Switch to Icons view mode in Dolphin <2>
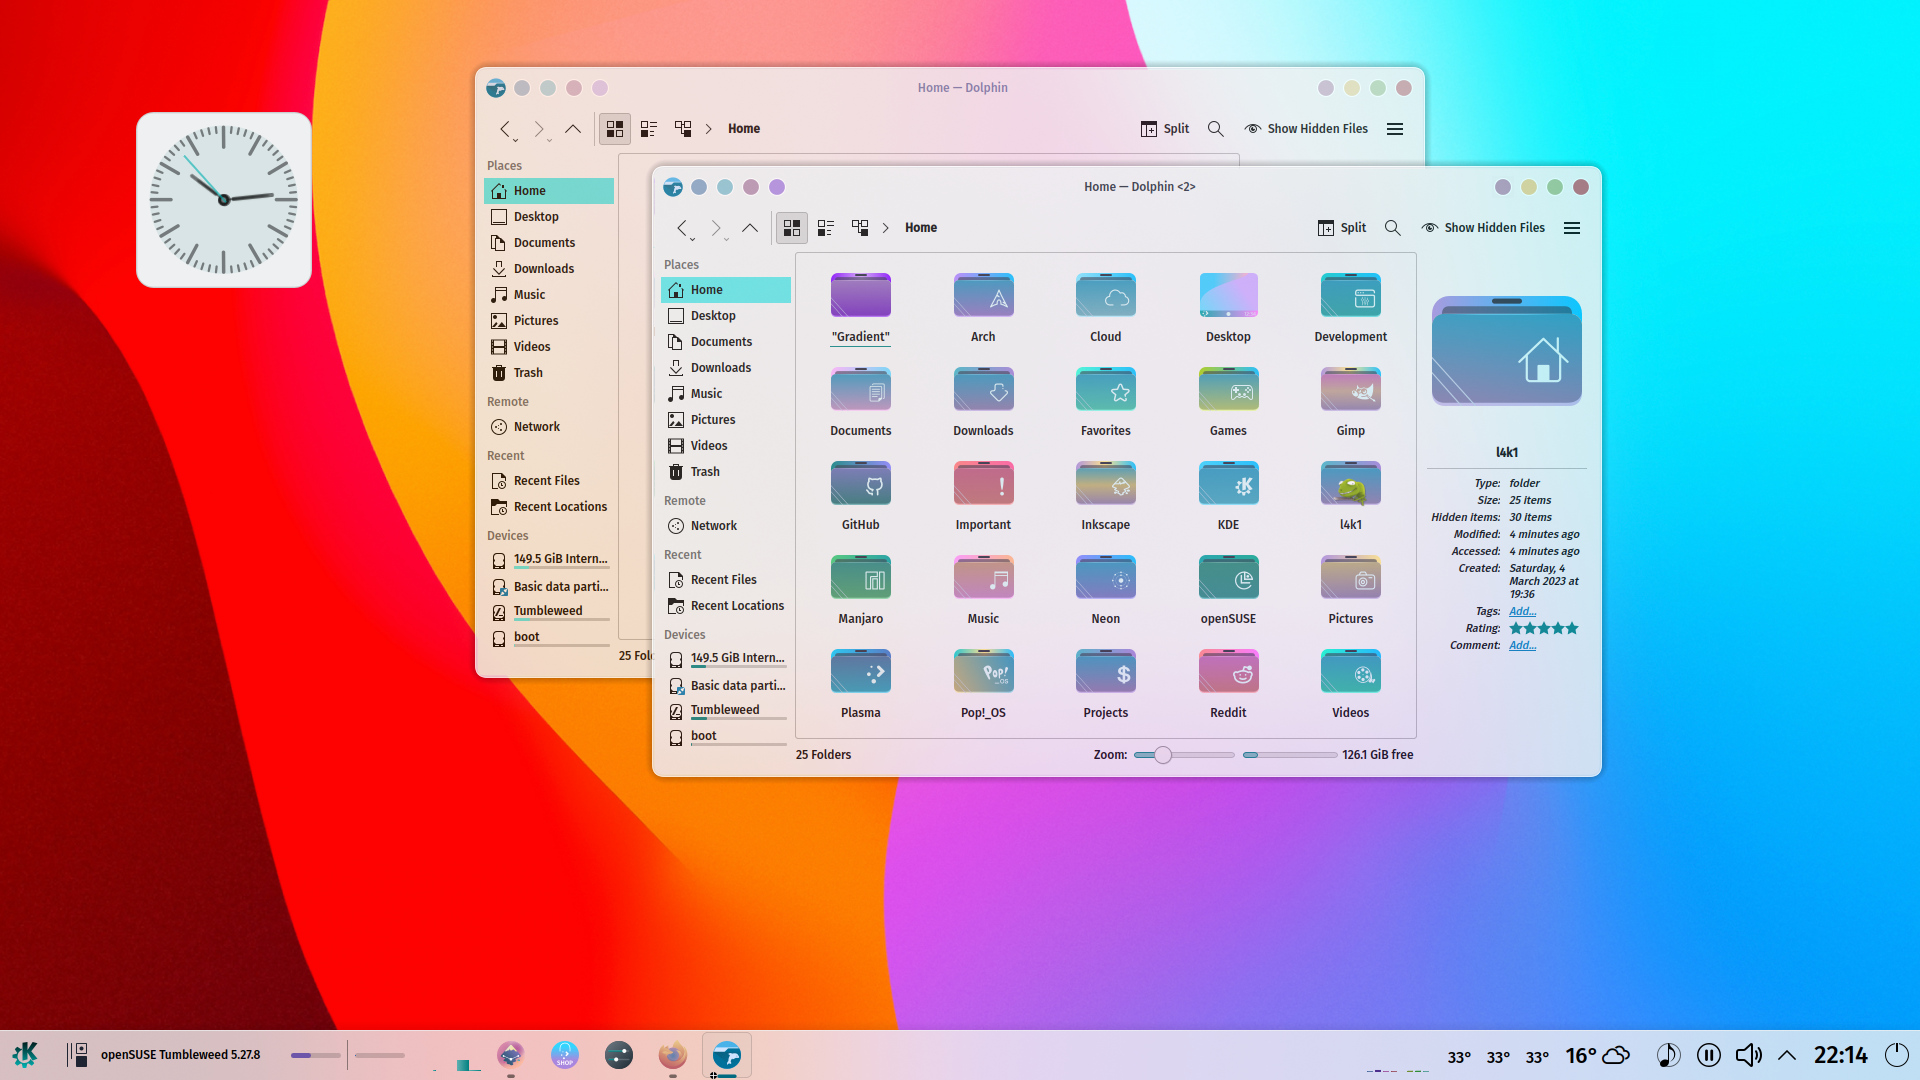The image size is (1920, 1080). (791, 228)
